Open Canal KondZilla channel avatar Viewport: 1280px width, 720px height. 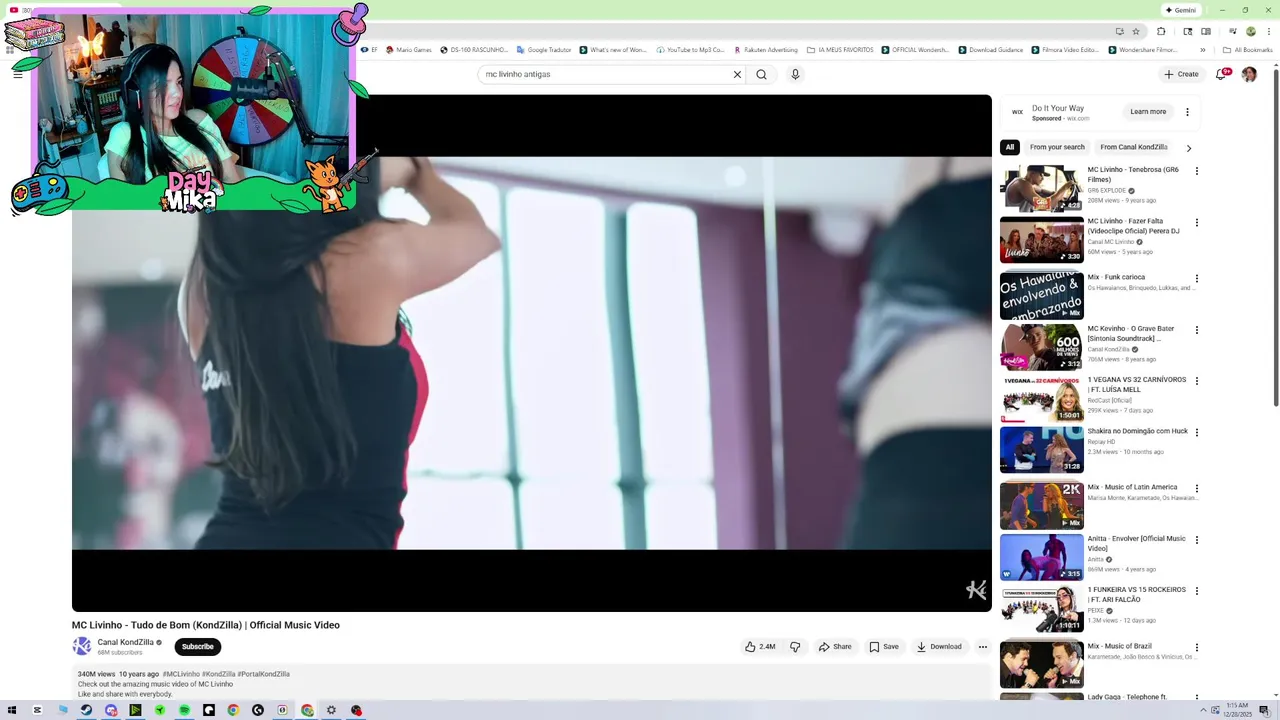pos(82,647)
